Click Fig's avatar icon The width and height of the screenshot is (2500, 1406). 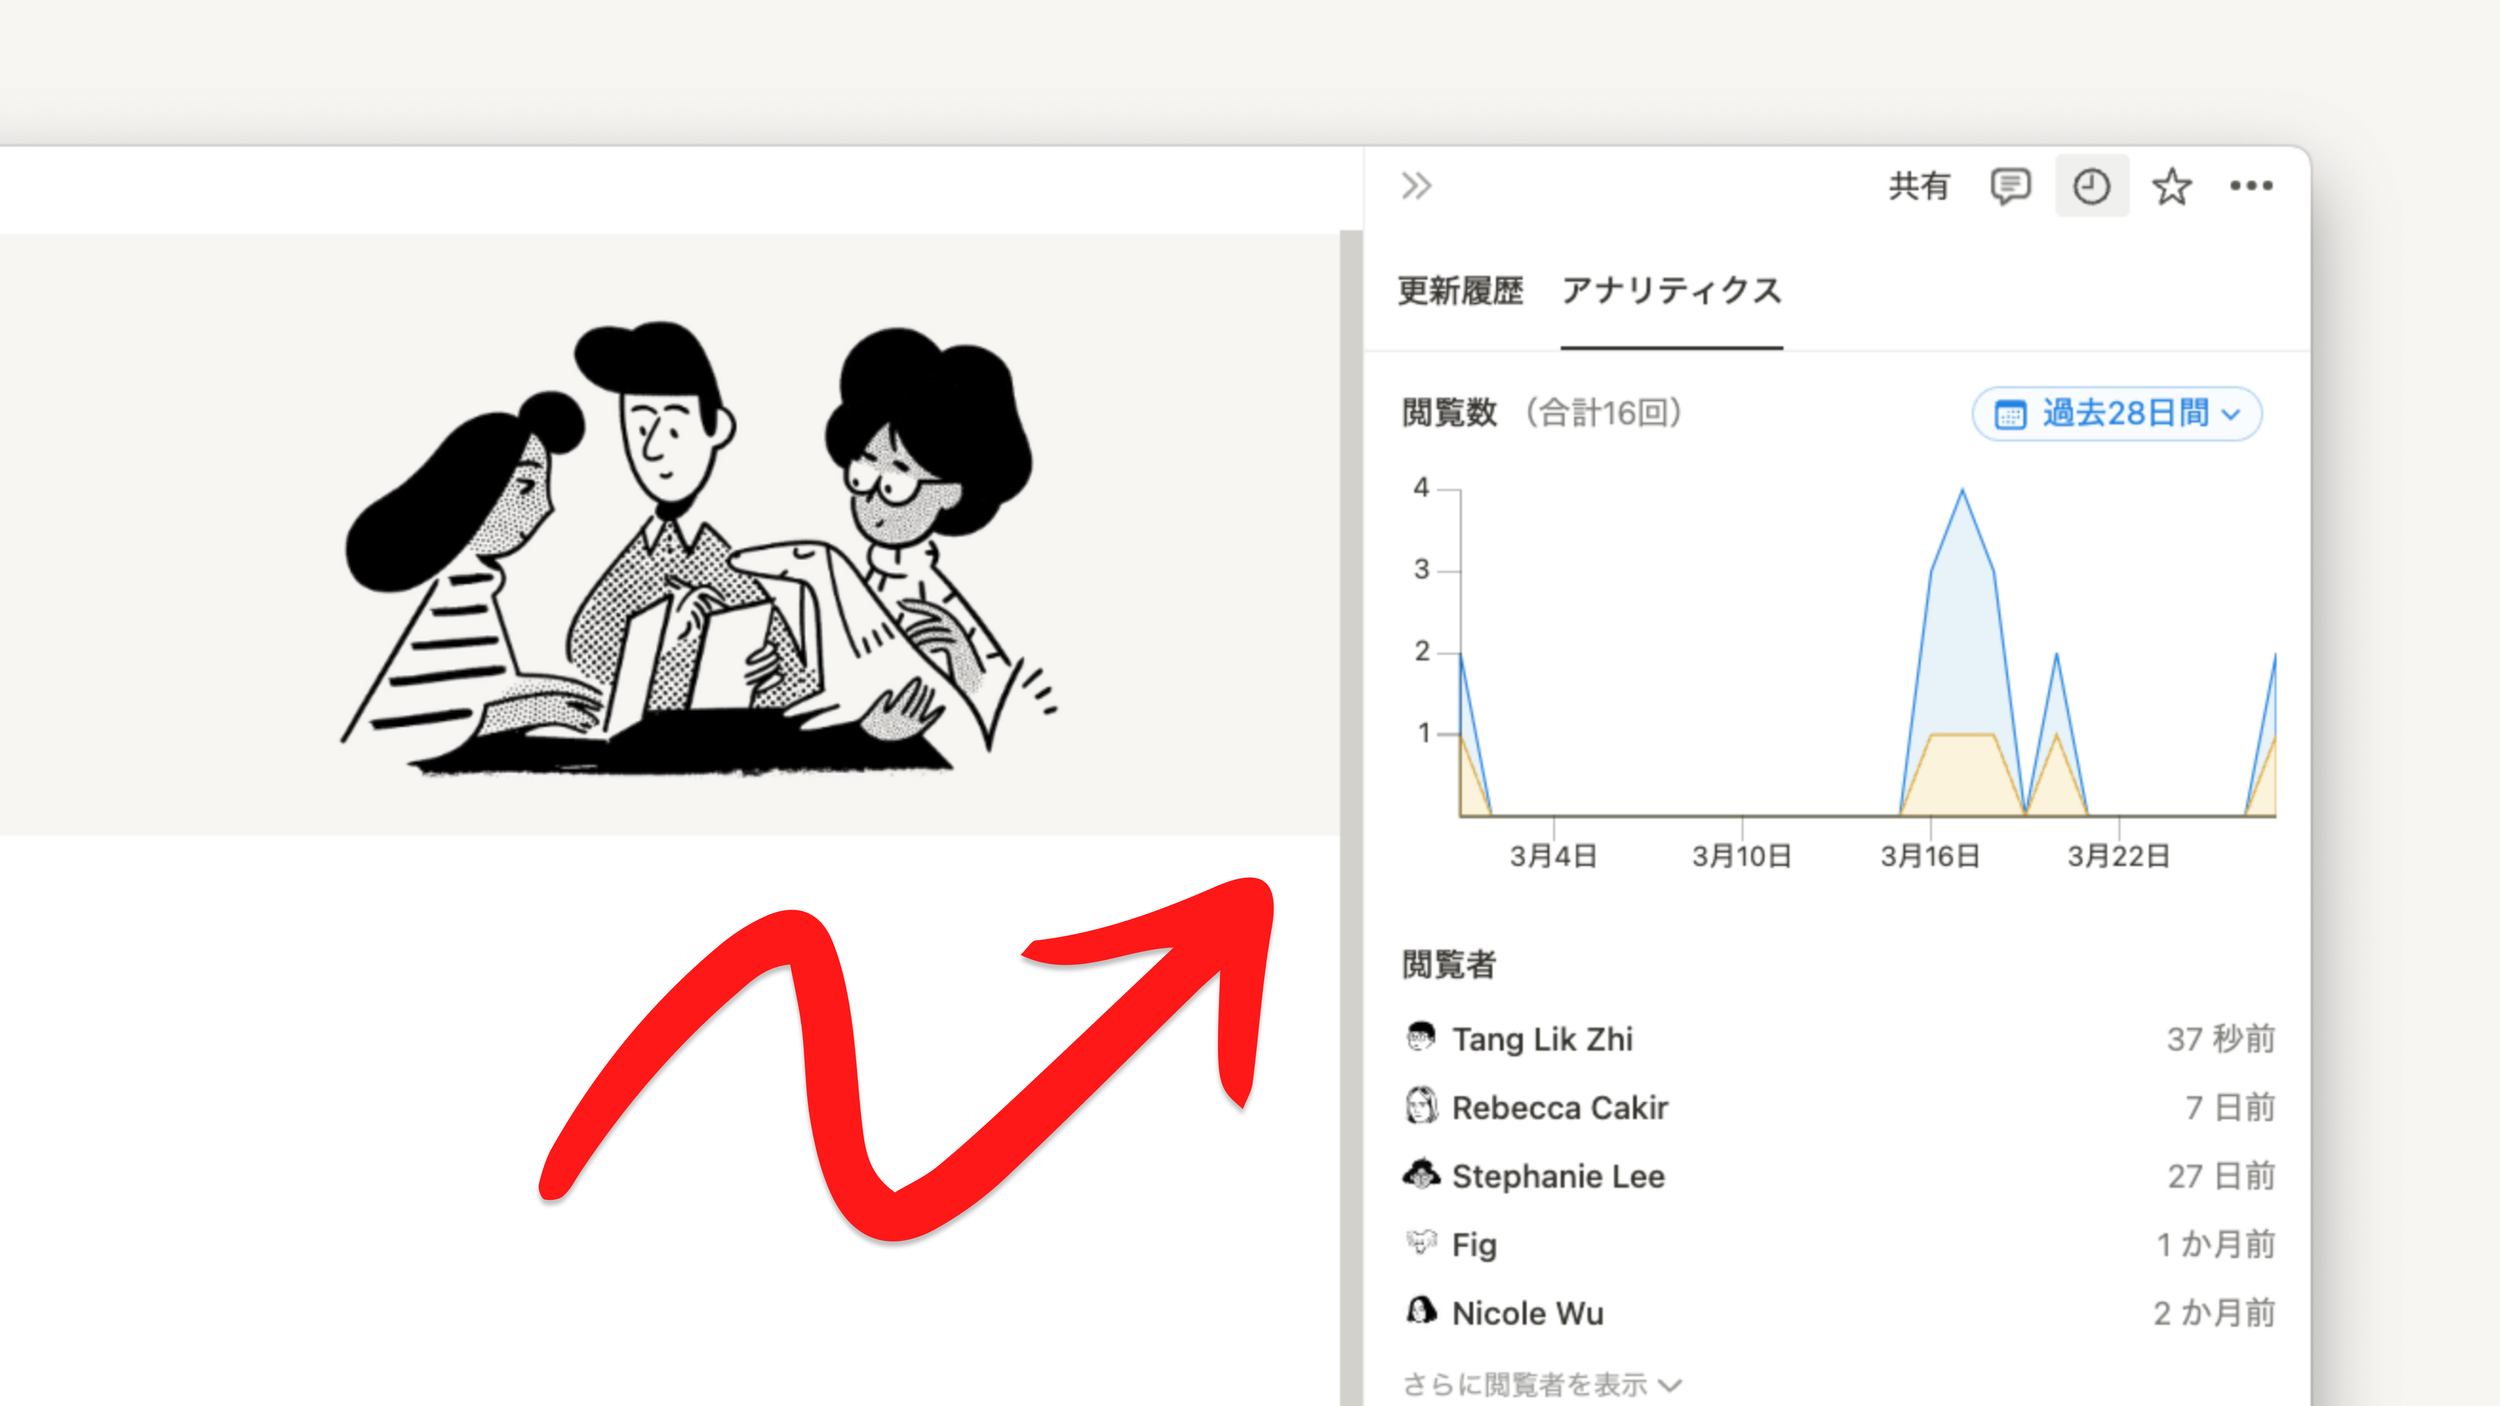1421,1243
